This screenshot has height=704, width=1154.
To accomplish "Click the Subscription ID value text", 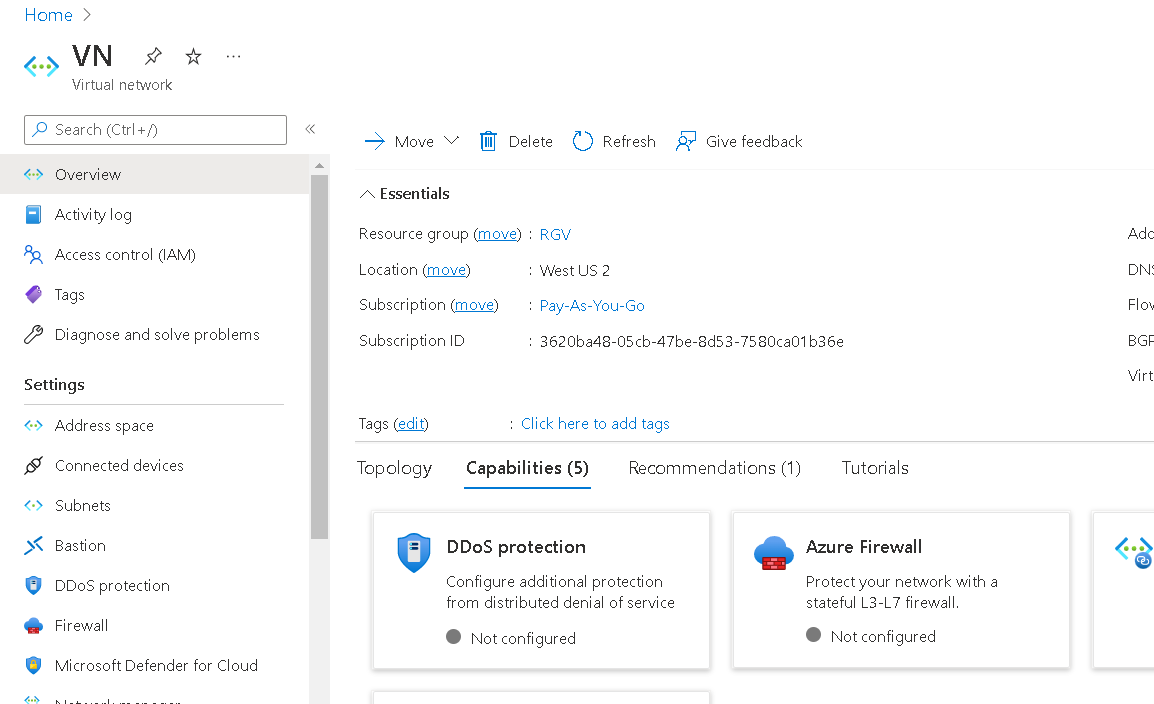I will (x=692, y=341).
